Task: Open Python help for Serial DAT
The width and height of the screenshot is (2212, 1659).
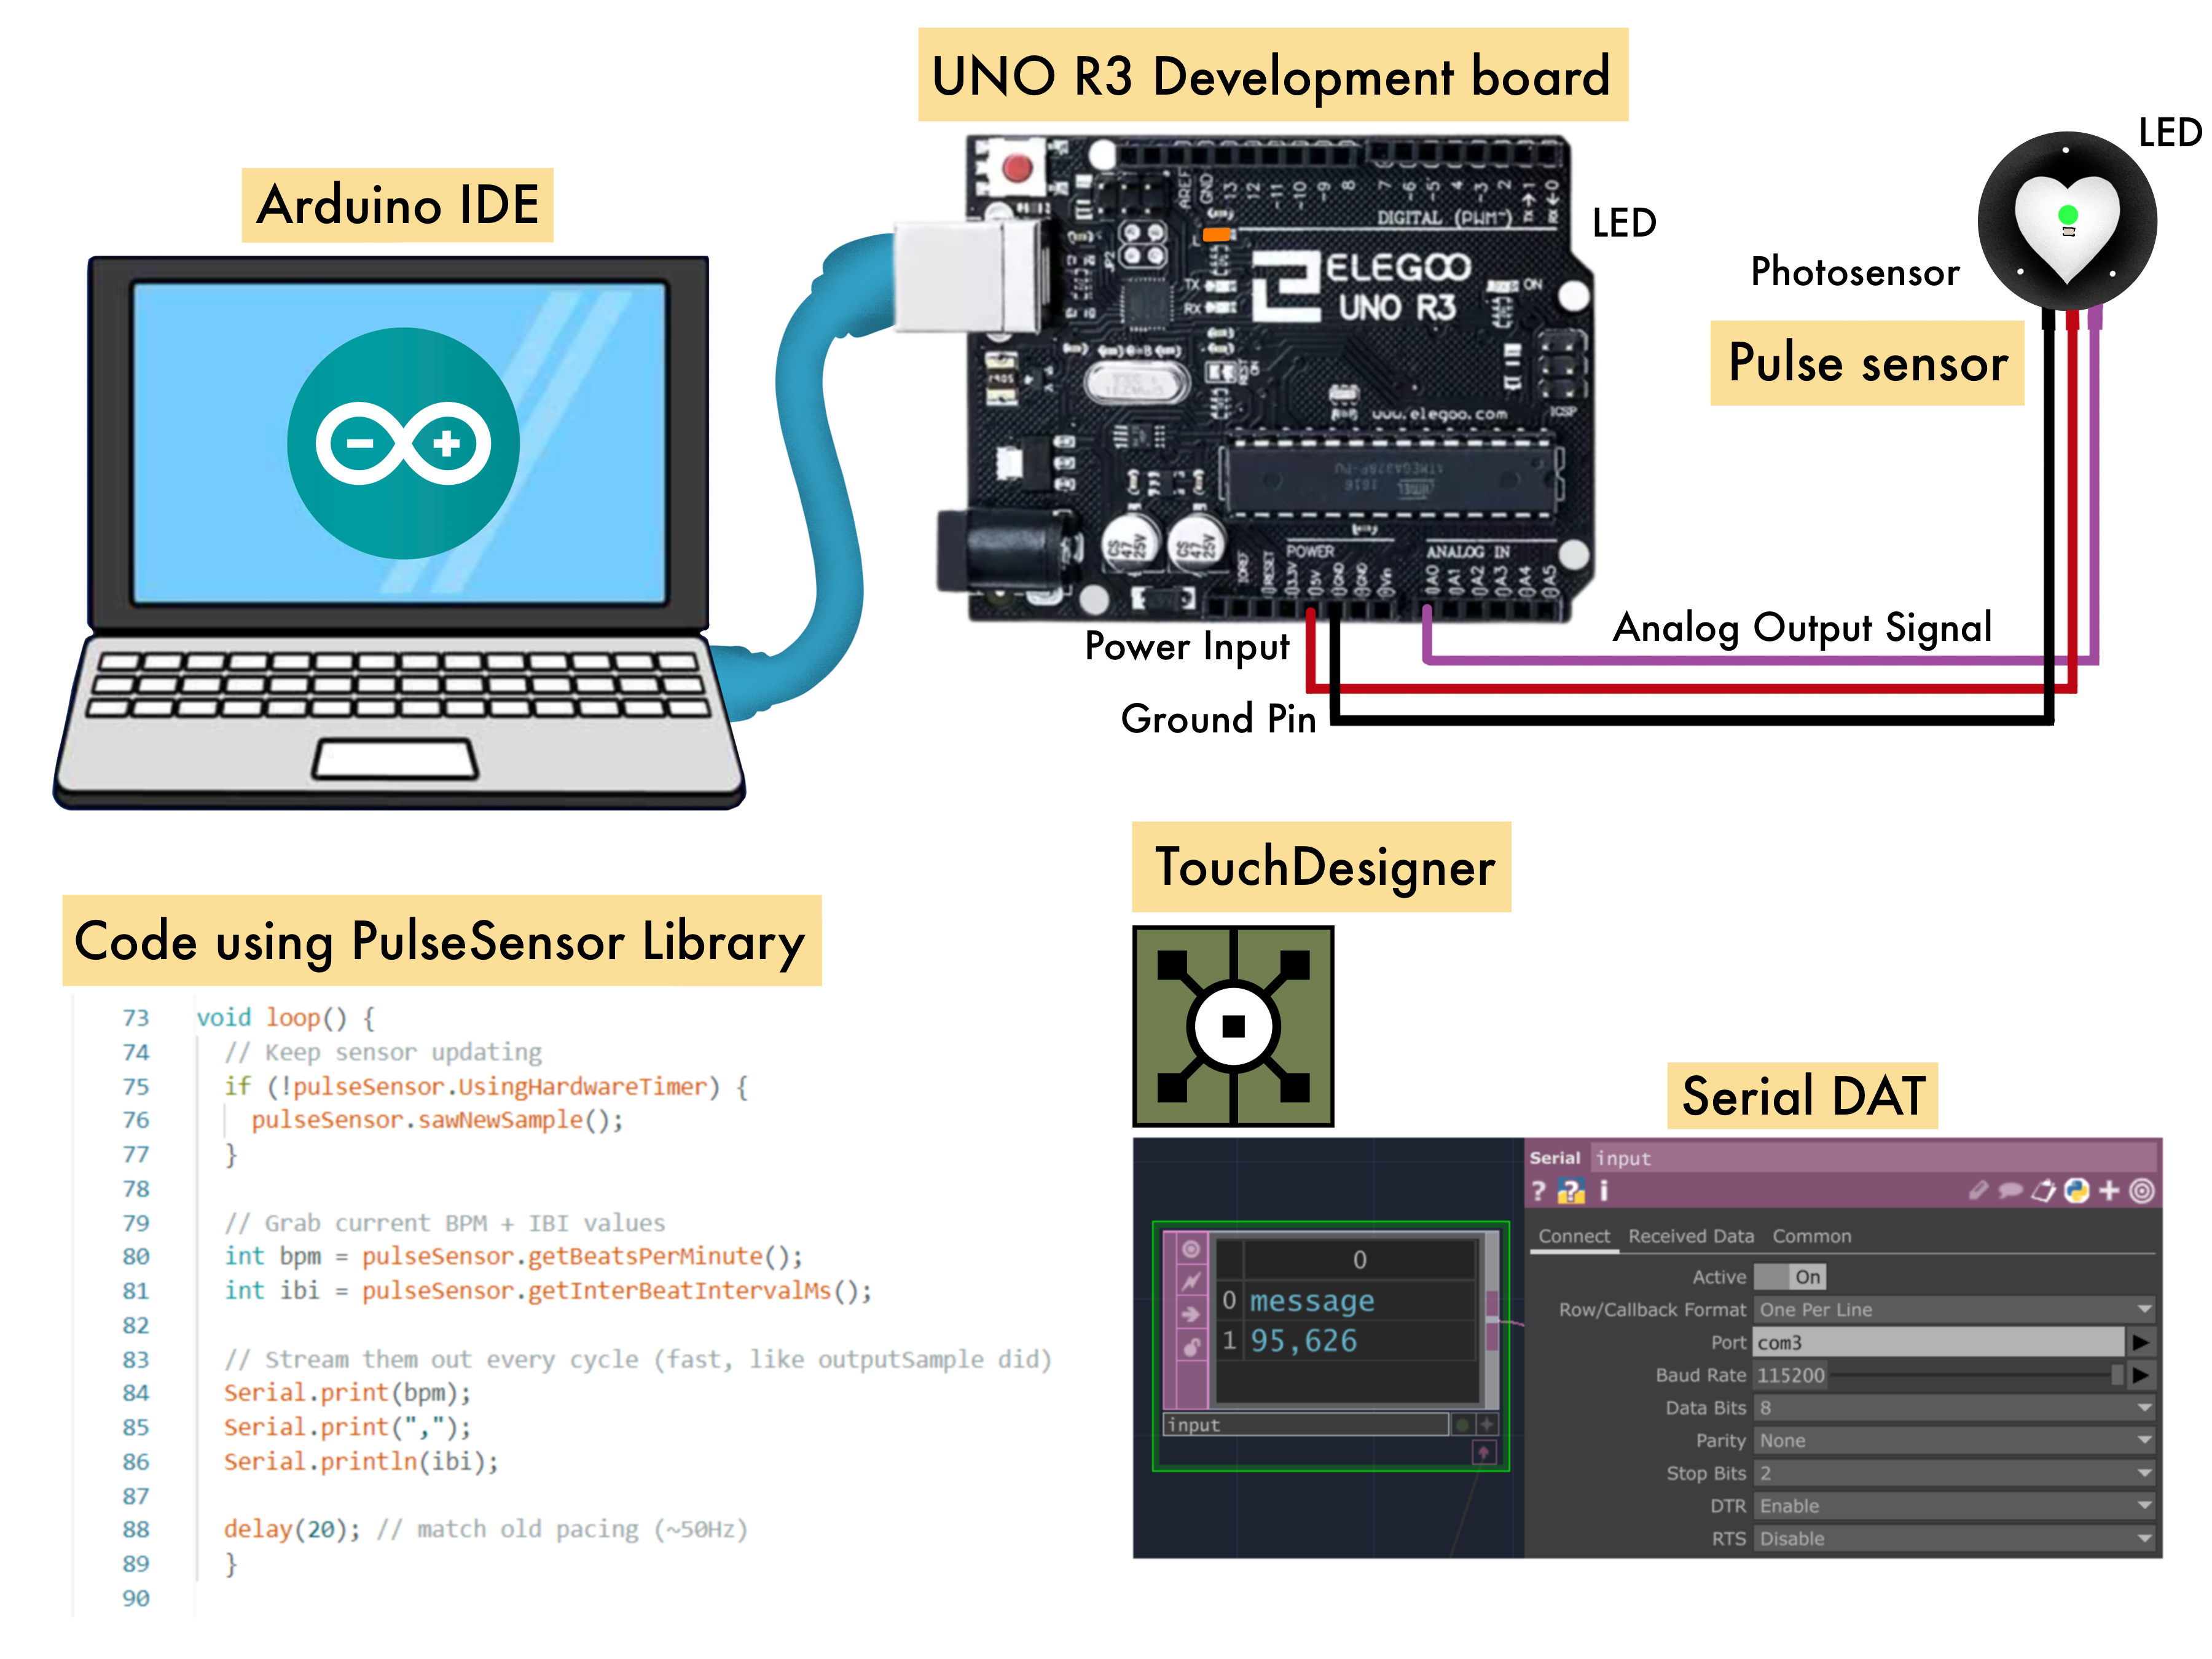Action: [x=1571, y=1191]
